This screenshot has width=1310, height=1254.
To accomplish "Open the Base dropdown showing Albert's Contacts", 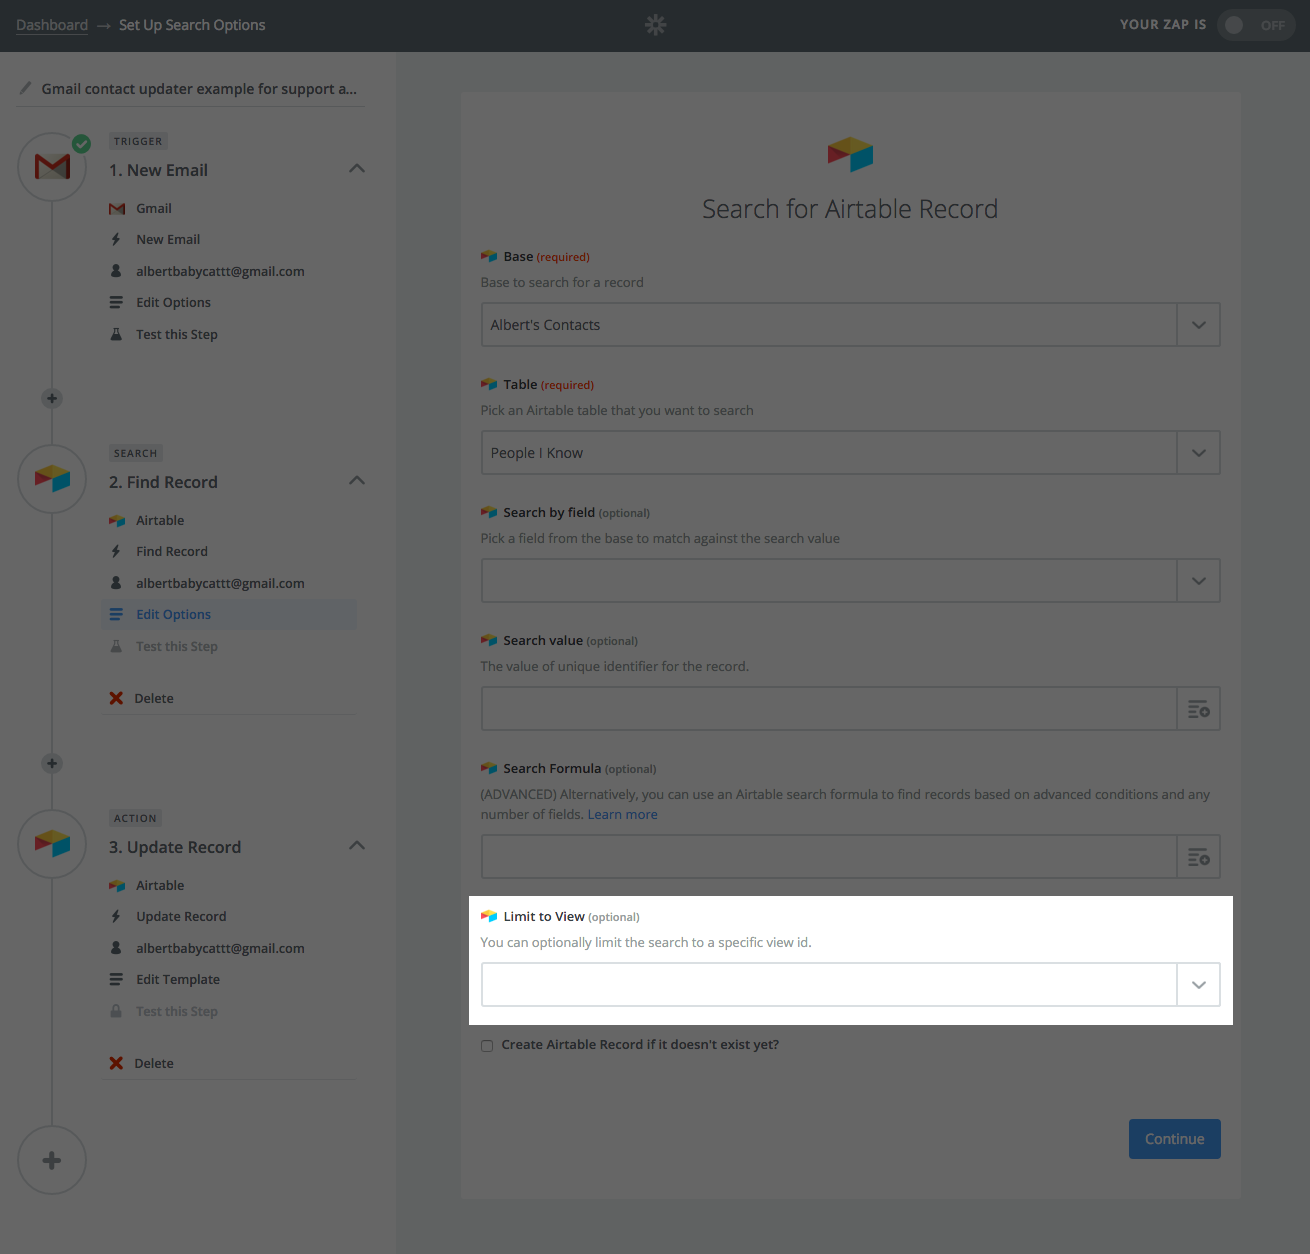I will [850, 325].
